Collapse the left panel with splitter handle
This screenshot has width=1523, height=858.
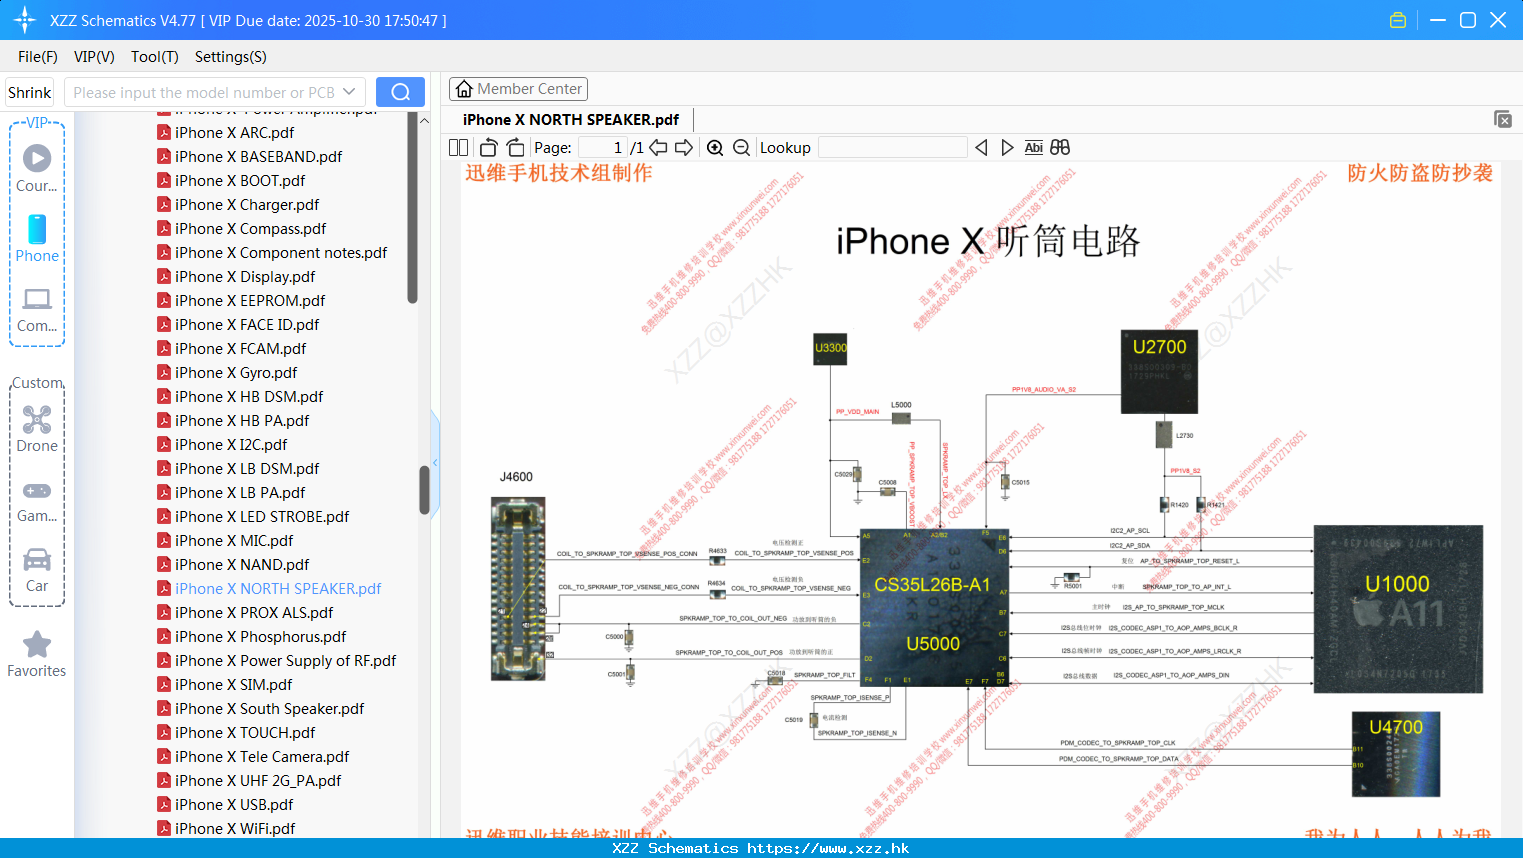pyautogui.click(x=435, y=462)
